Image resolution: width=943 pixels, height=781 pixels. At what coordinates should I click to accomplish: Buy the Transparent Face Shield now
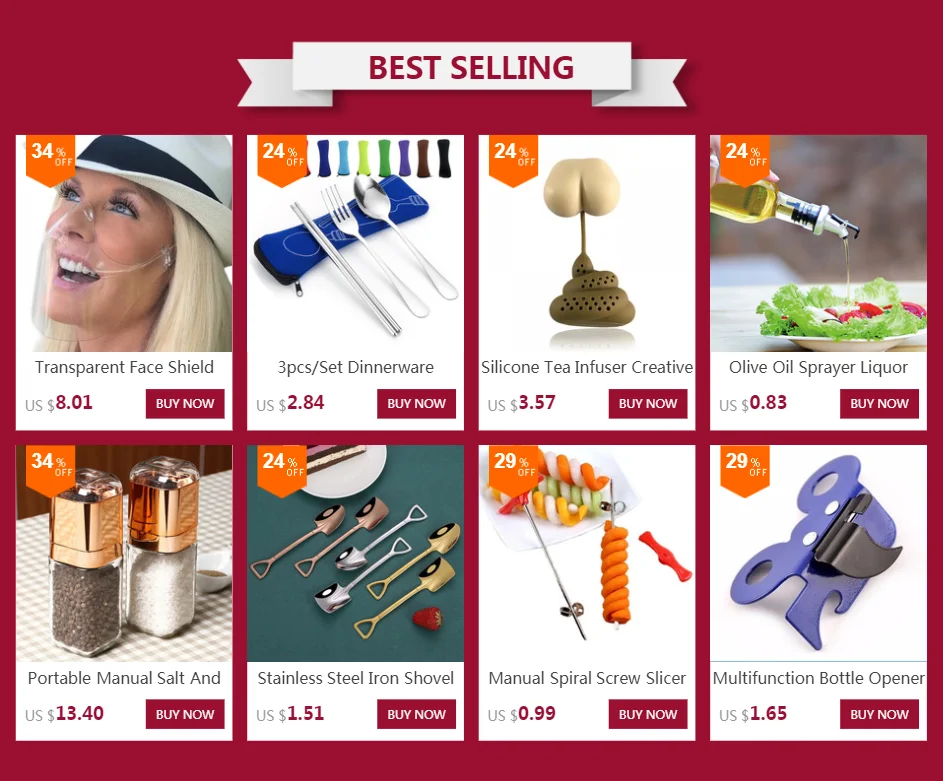185,403
